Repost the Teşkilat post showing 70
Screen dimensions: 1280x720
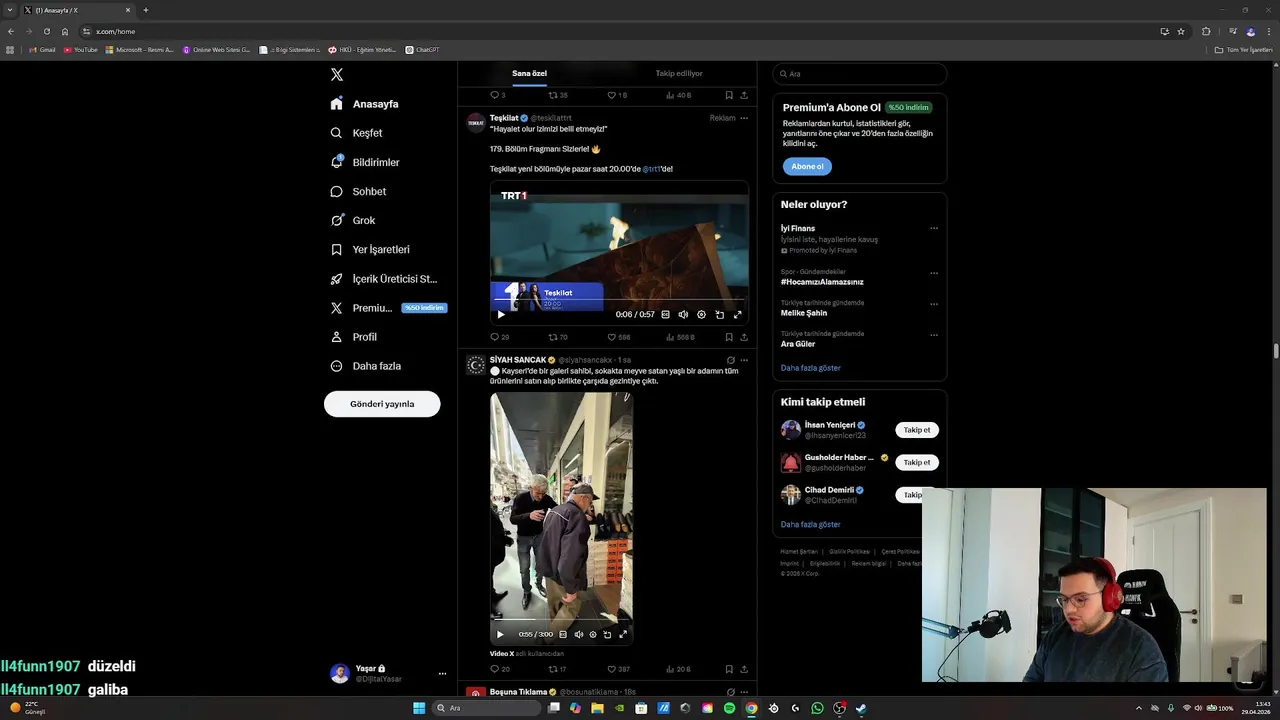558,337
